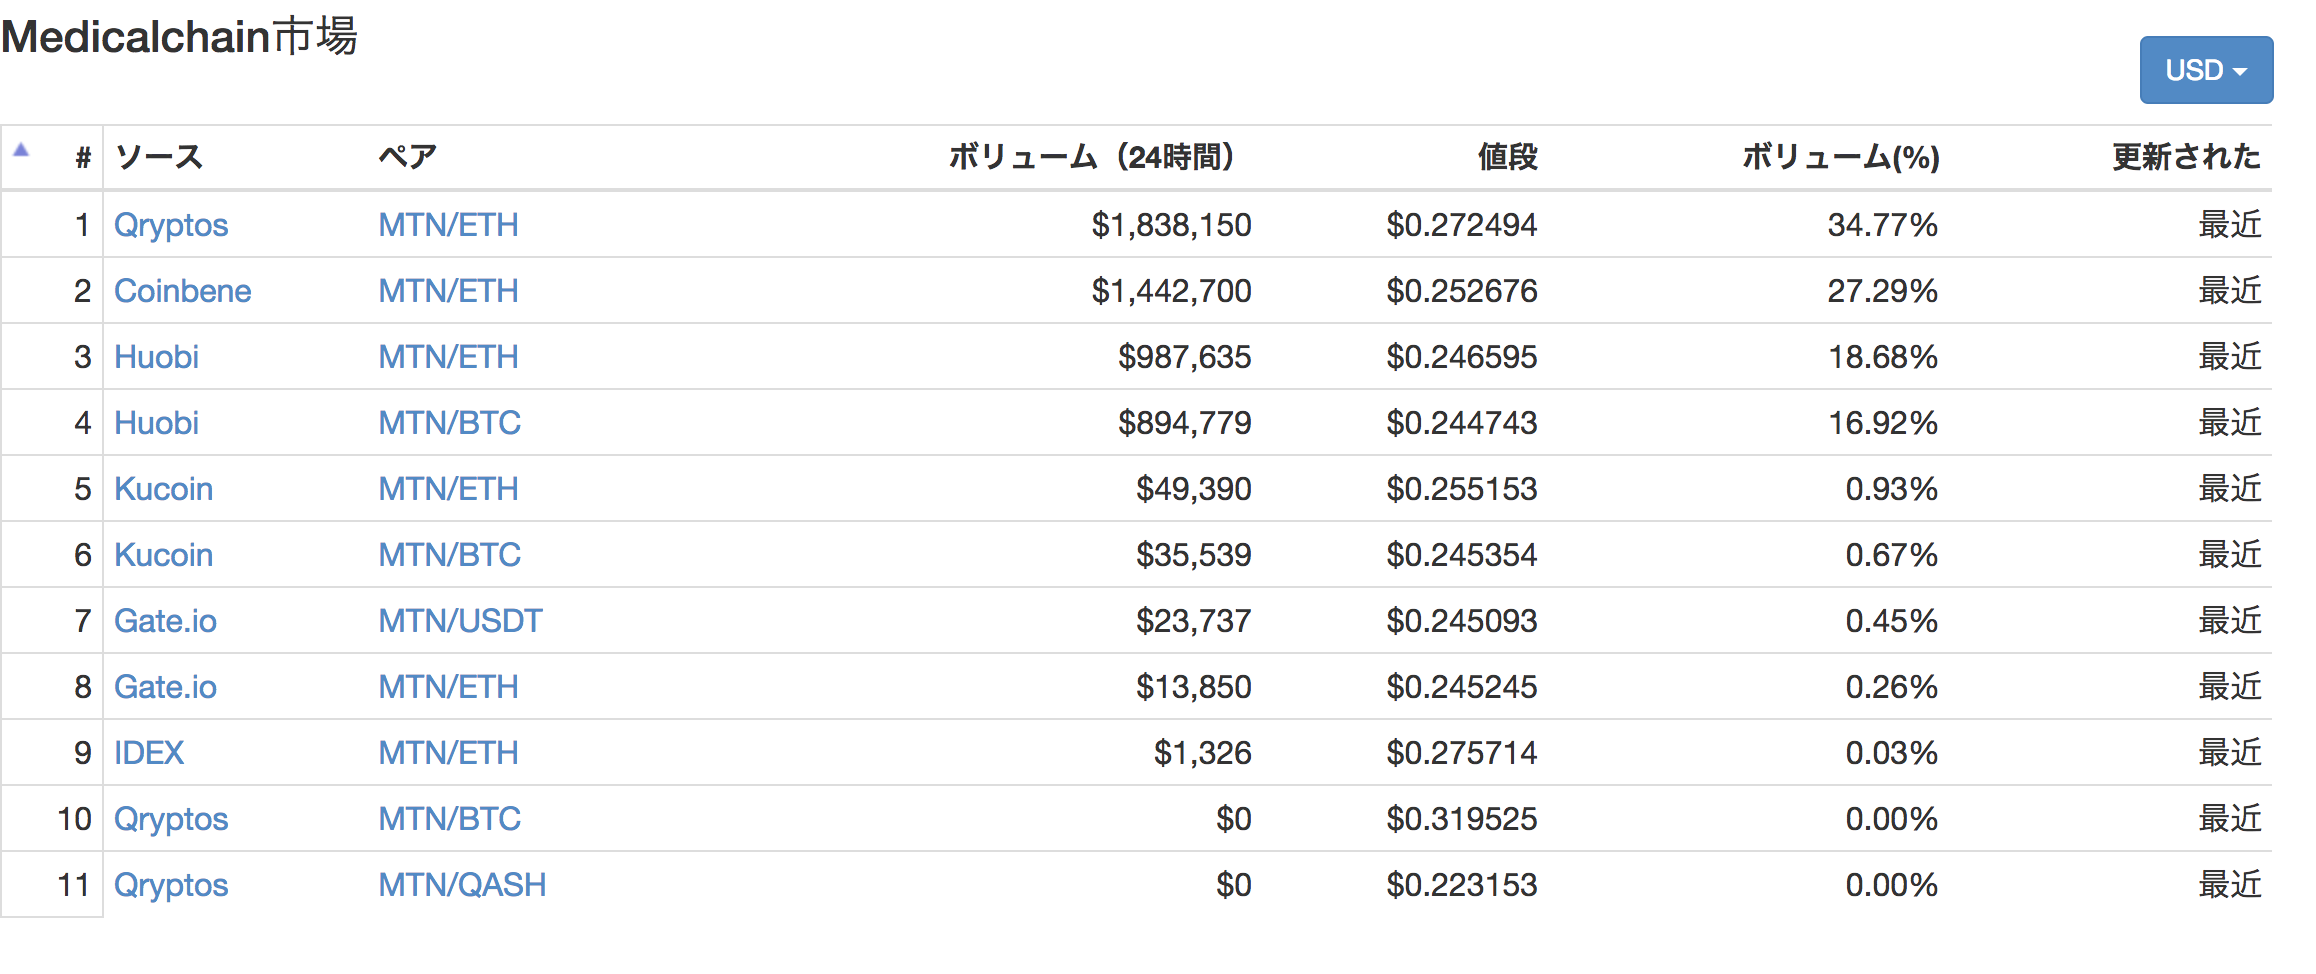Select volume share 0.67%
Viewport: 2316px width, 974px height.
(1892, 555)
